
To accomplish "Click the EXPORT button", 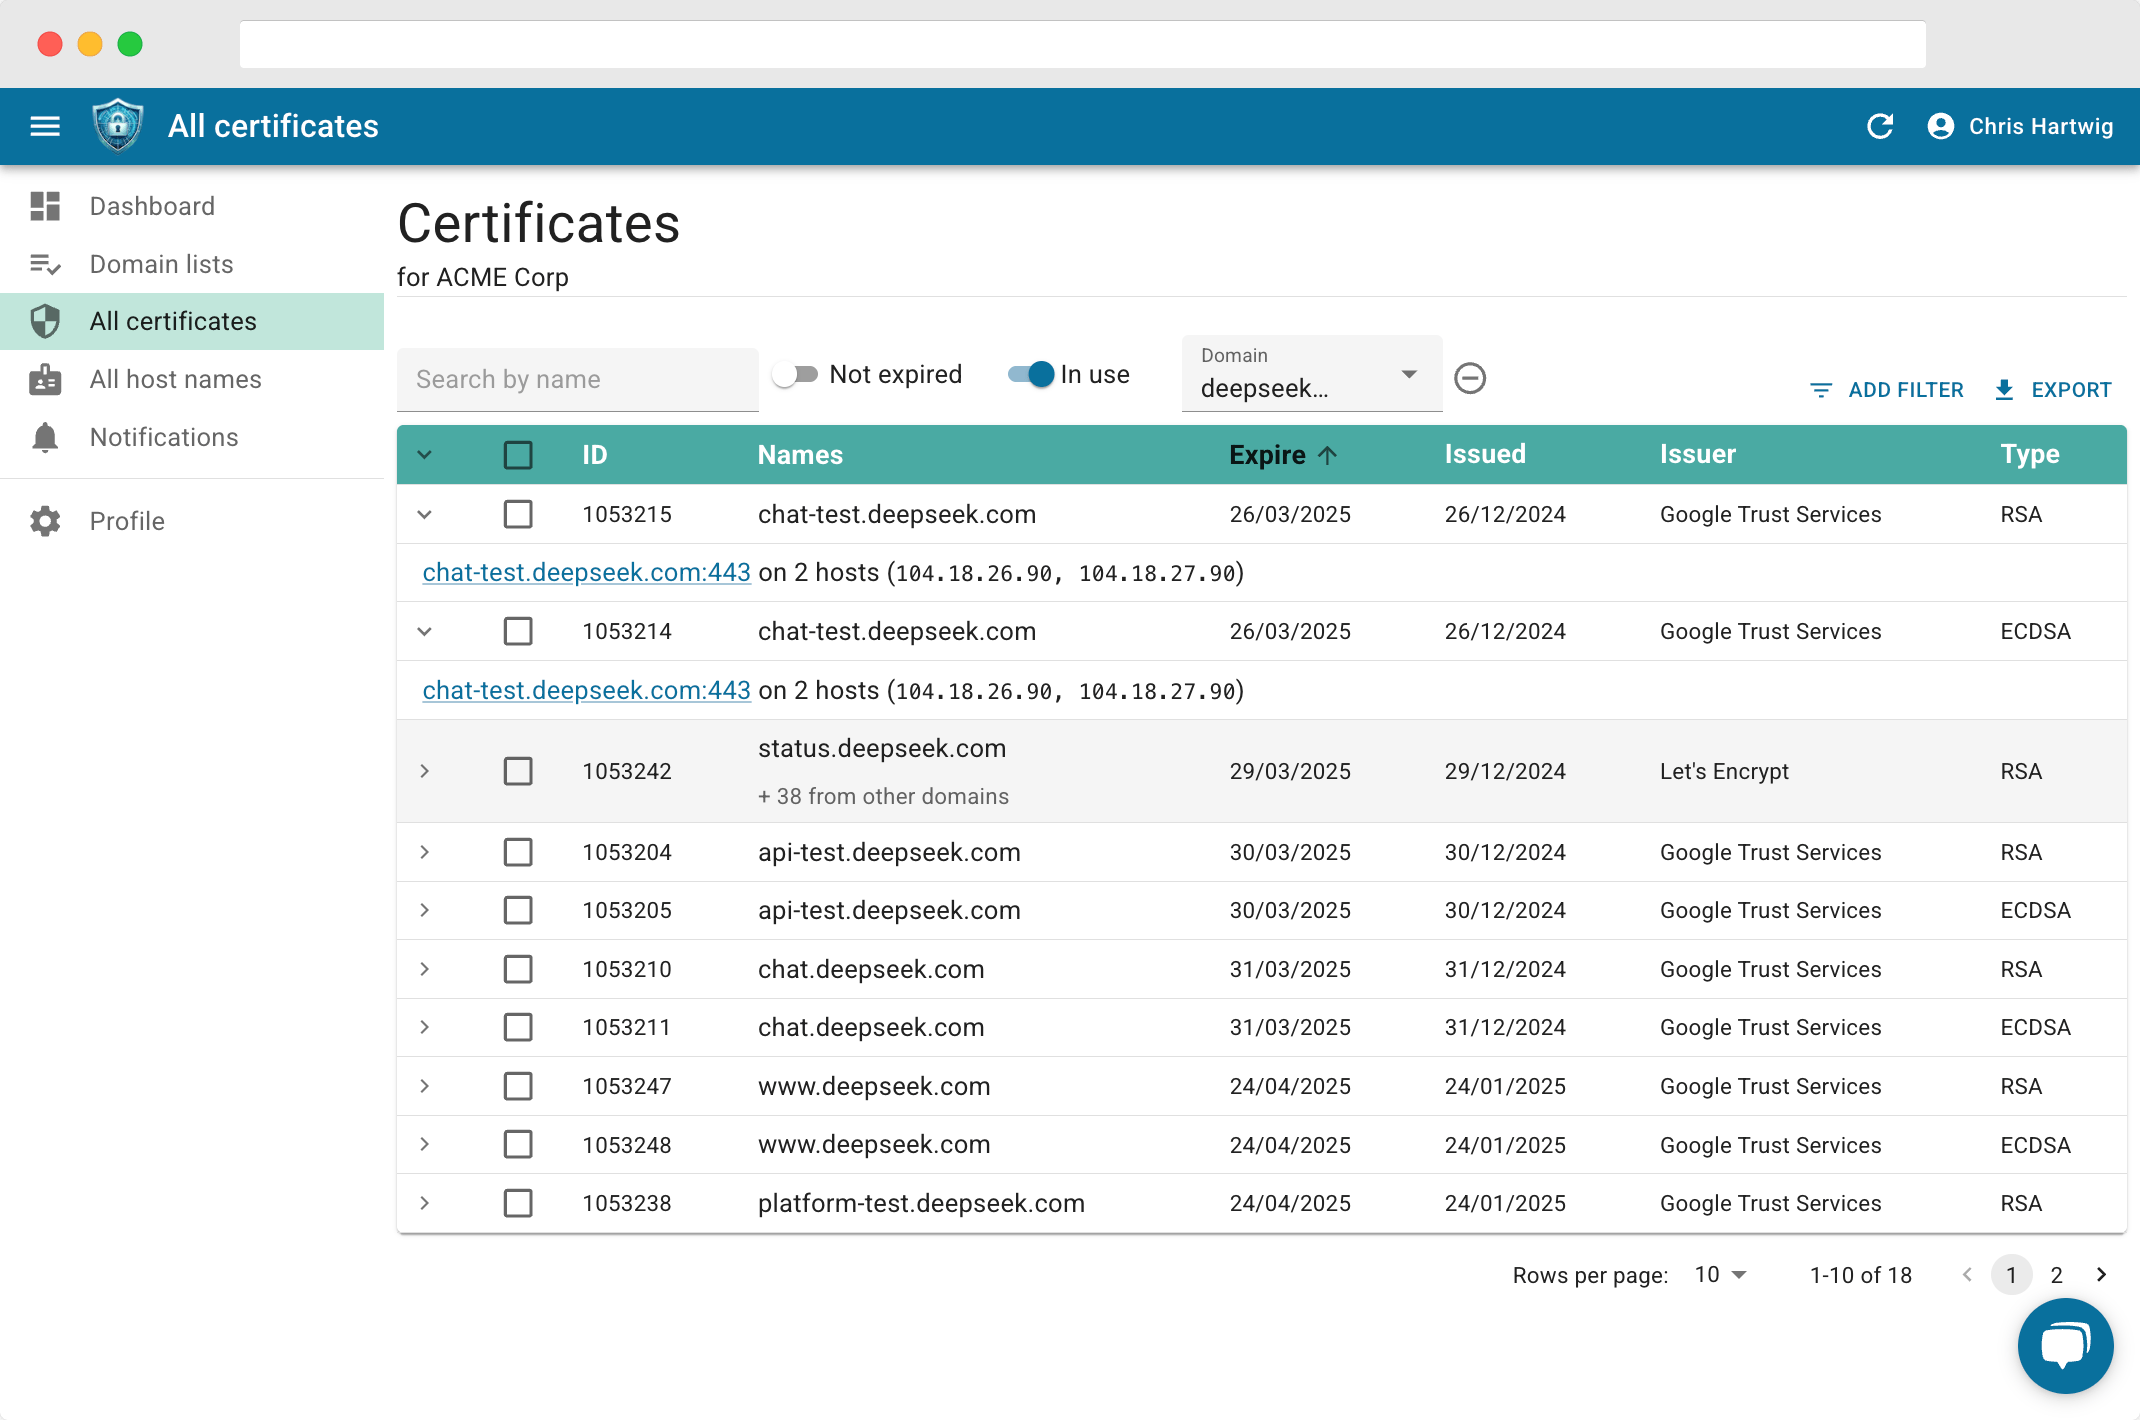I will [x=2053, y=390].
